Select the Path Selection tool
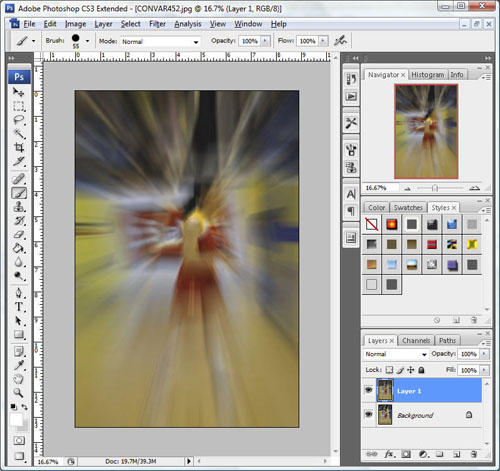The height and width of the screenshot is (471, 500). [18, 321]
